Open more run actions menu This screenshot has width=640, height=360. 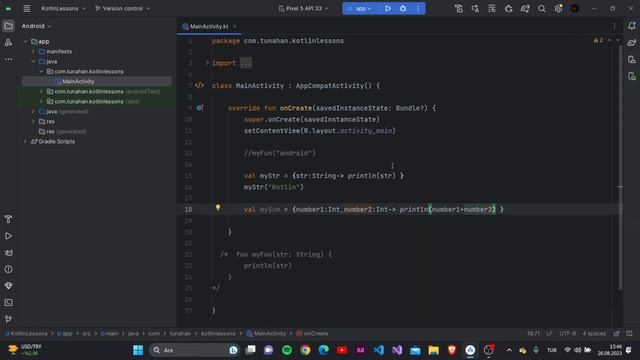[418, 9]
